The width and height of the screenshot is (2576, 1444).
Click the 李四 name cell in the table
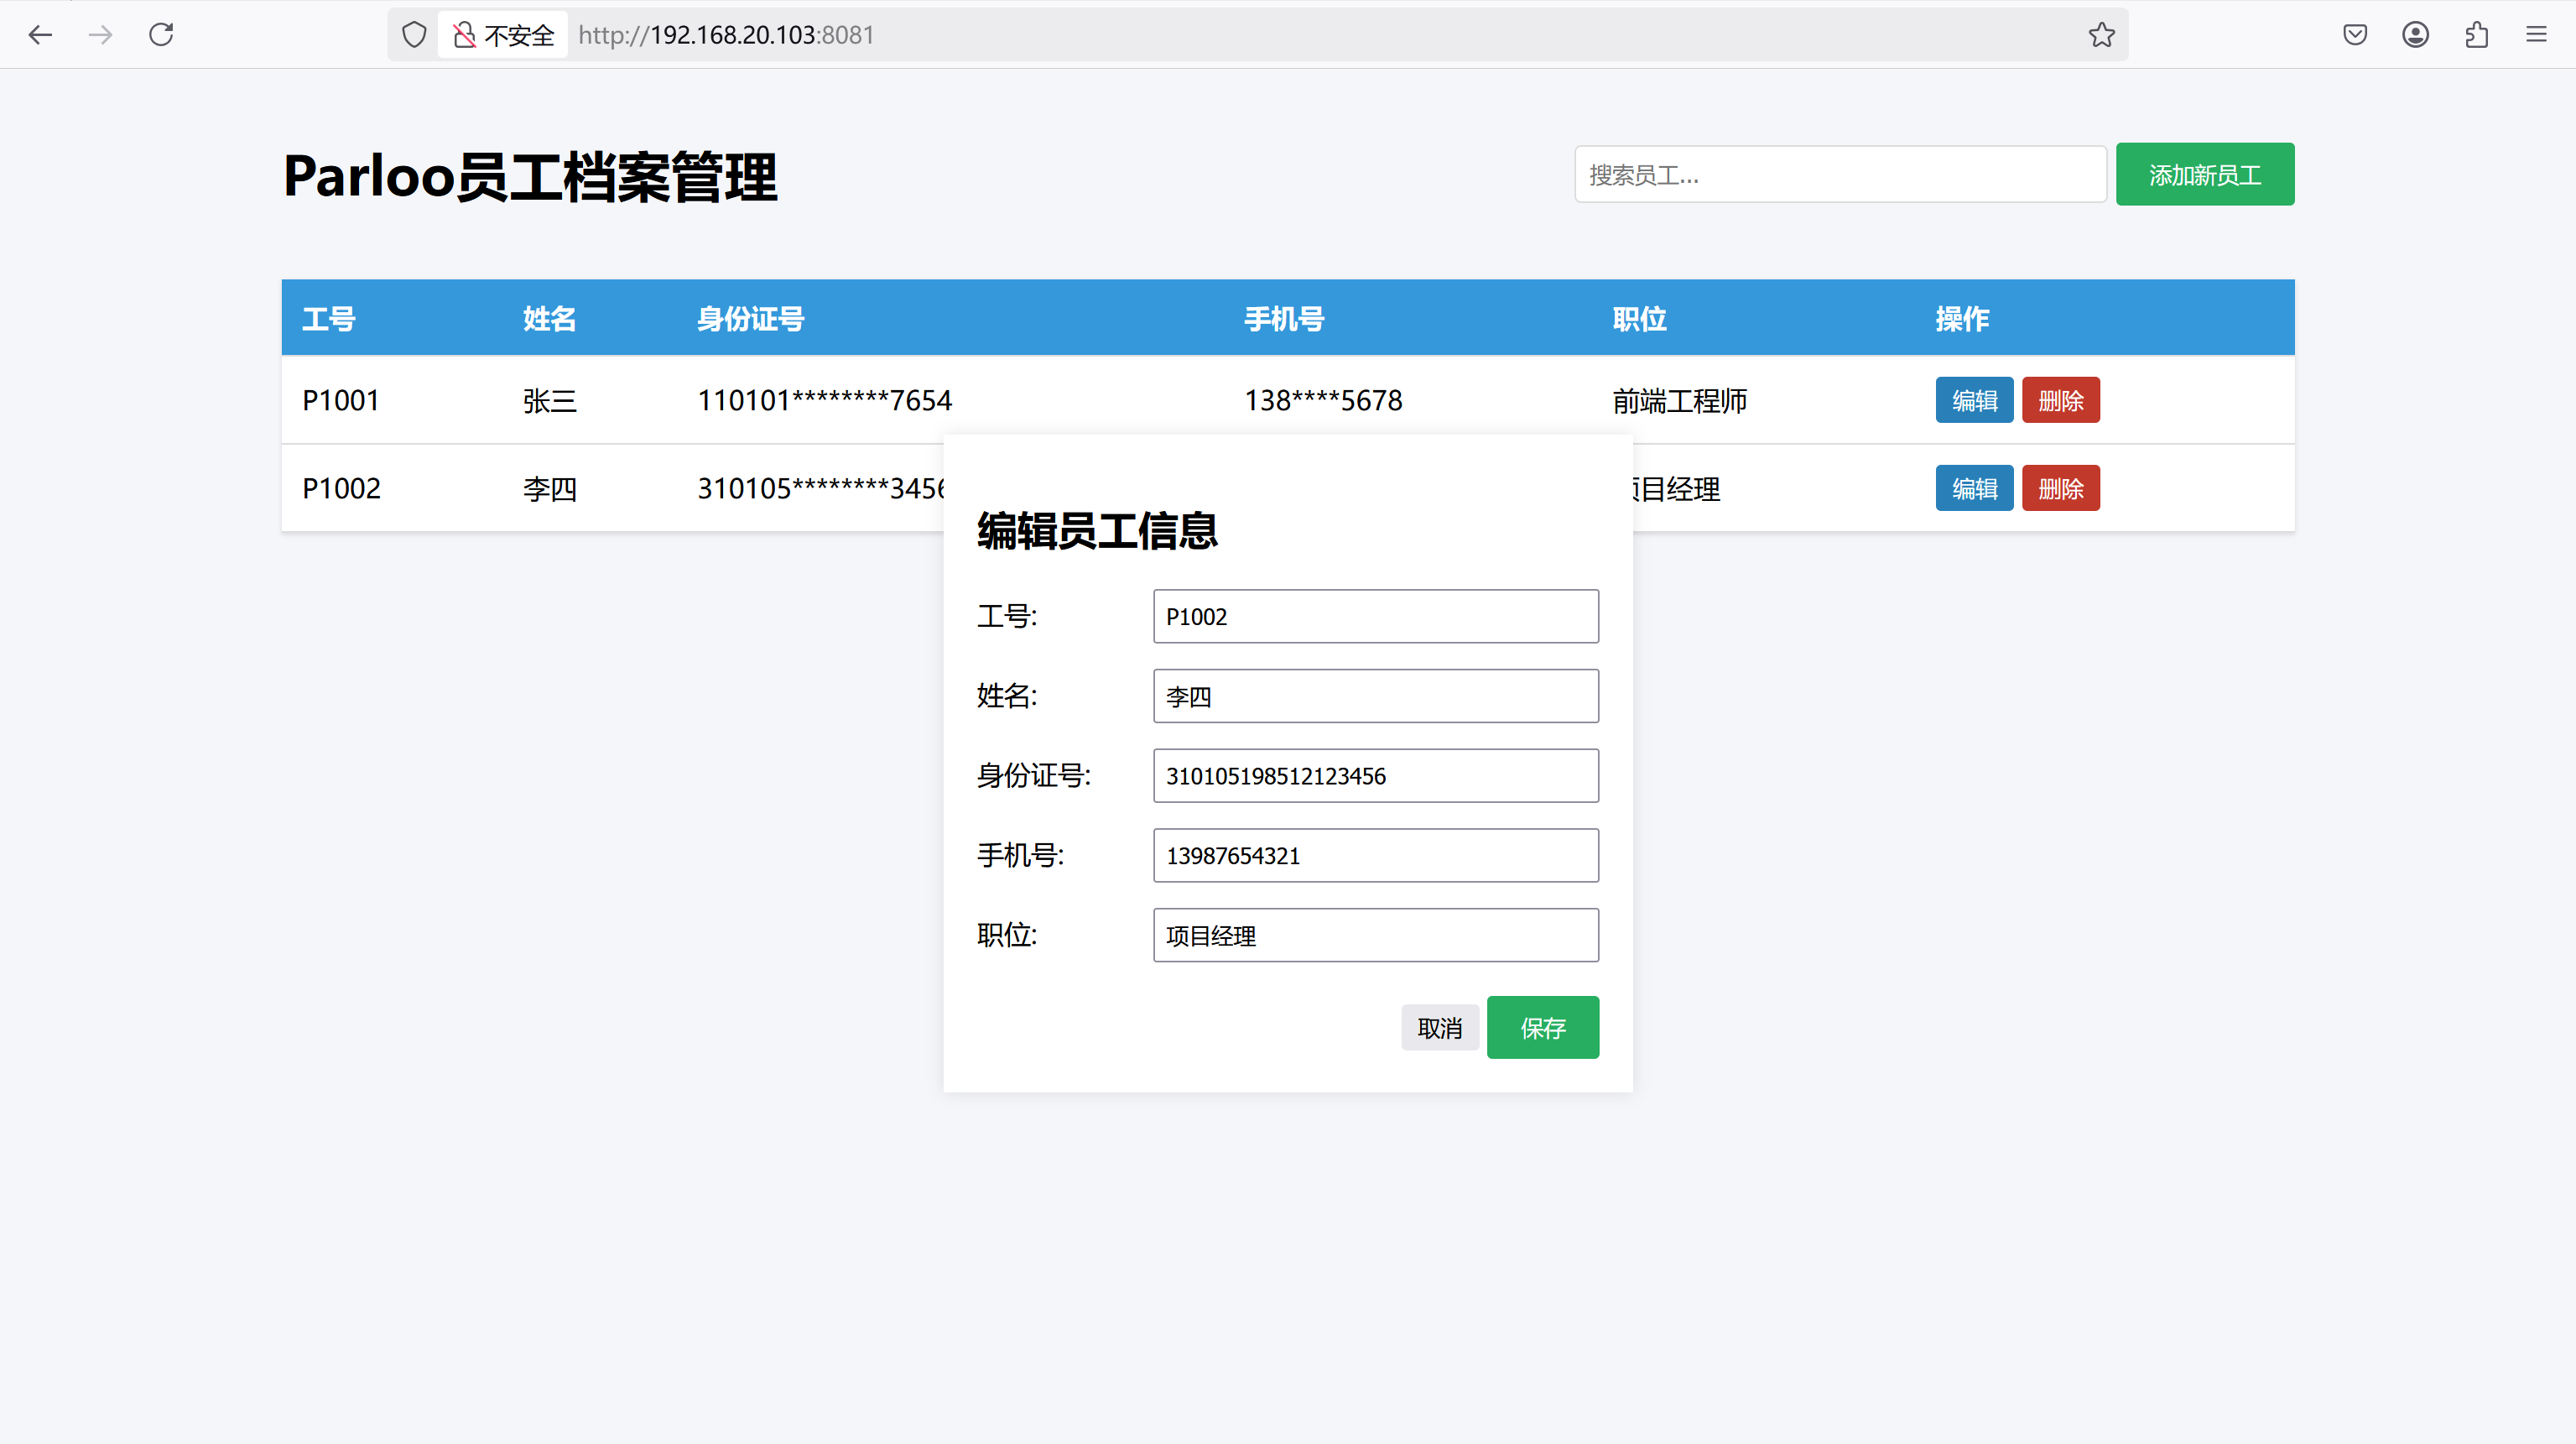pyautogui.click(x=550, y=488)
